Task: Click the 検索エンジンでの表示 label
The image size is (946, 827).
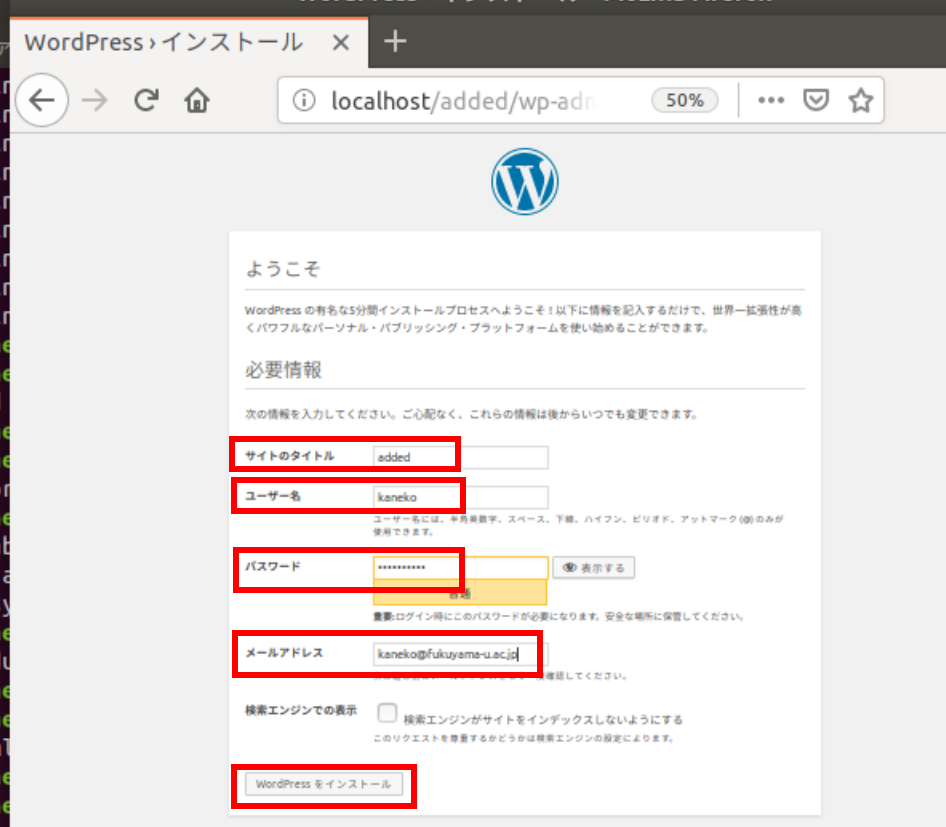Action: [x=301, y=710]
